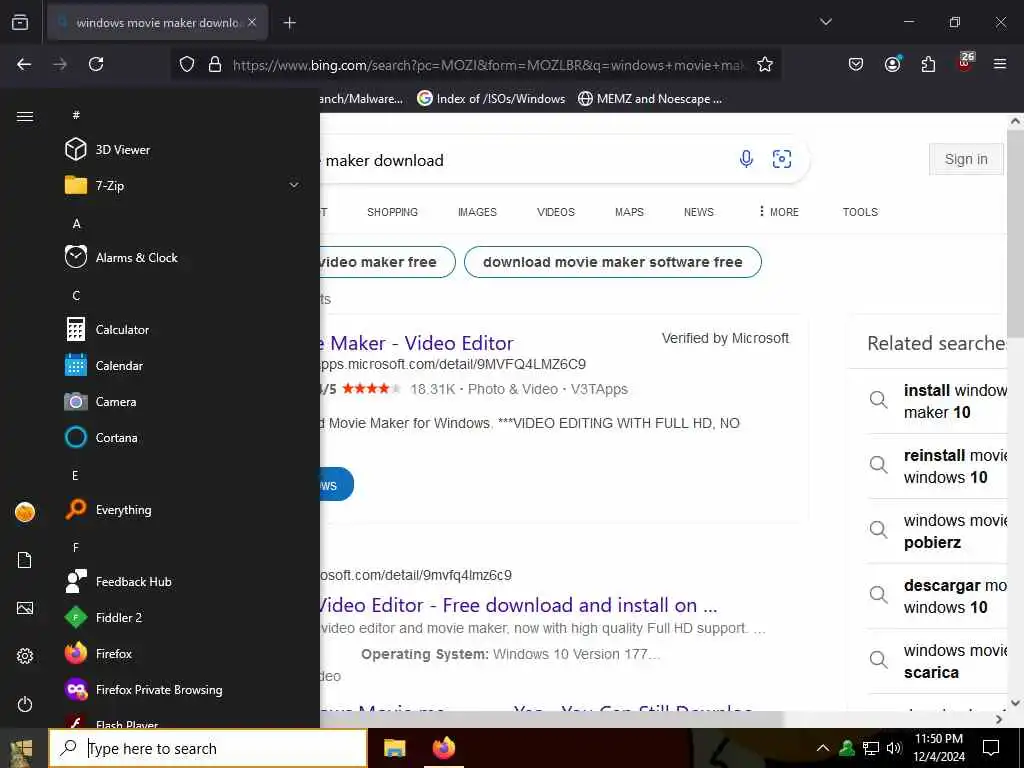Open File Explorer from the taskbar
1024x768 pixels.
pyautogui.click(x=394, y=748)
